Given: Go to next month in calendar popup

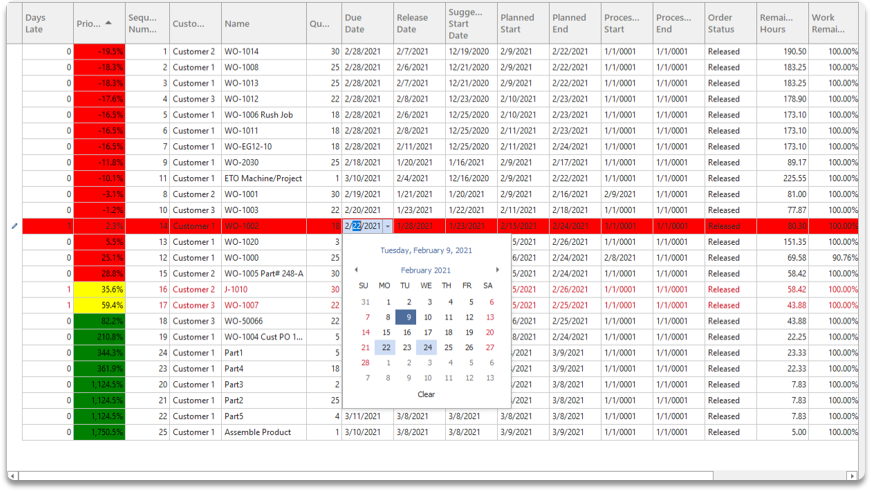Looking at the screenshot, I should pyautogui.click(x=497, y=271).
